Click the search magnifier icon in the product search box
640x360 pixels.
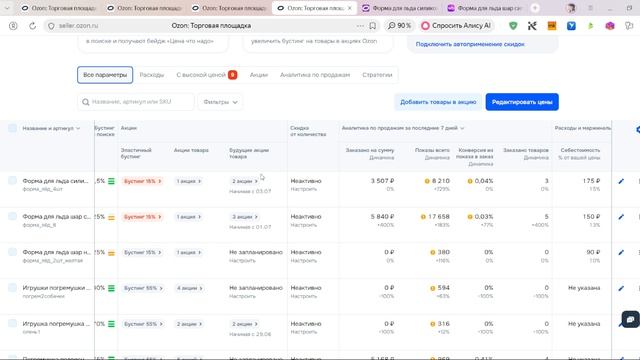(85, 102)
